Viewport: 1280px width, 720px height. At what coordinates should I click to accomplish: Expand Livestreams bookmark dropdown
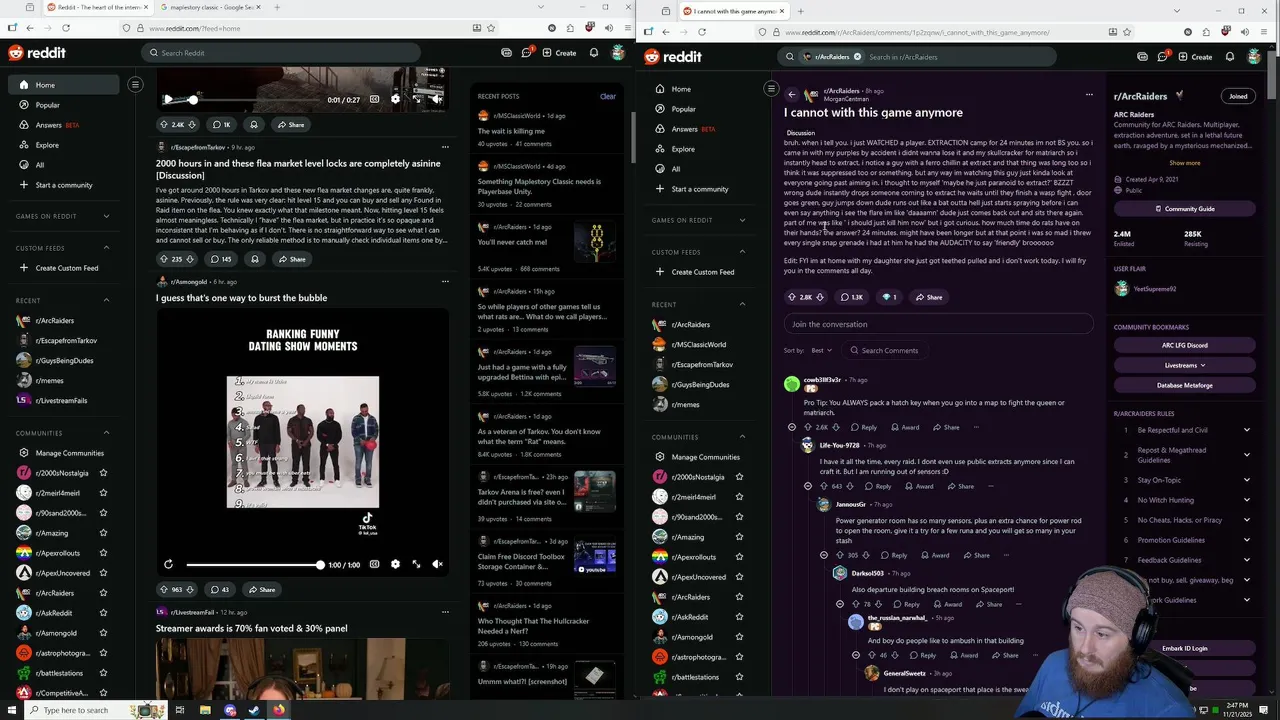tap(1185, 365)
